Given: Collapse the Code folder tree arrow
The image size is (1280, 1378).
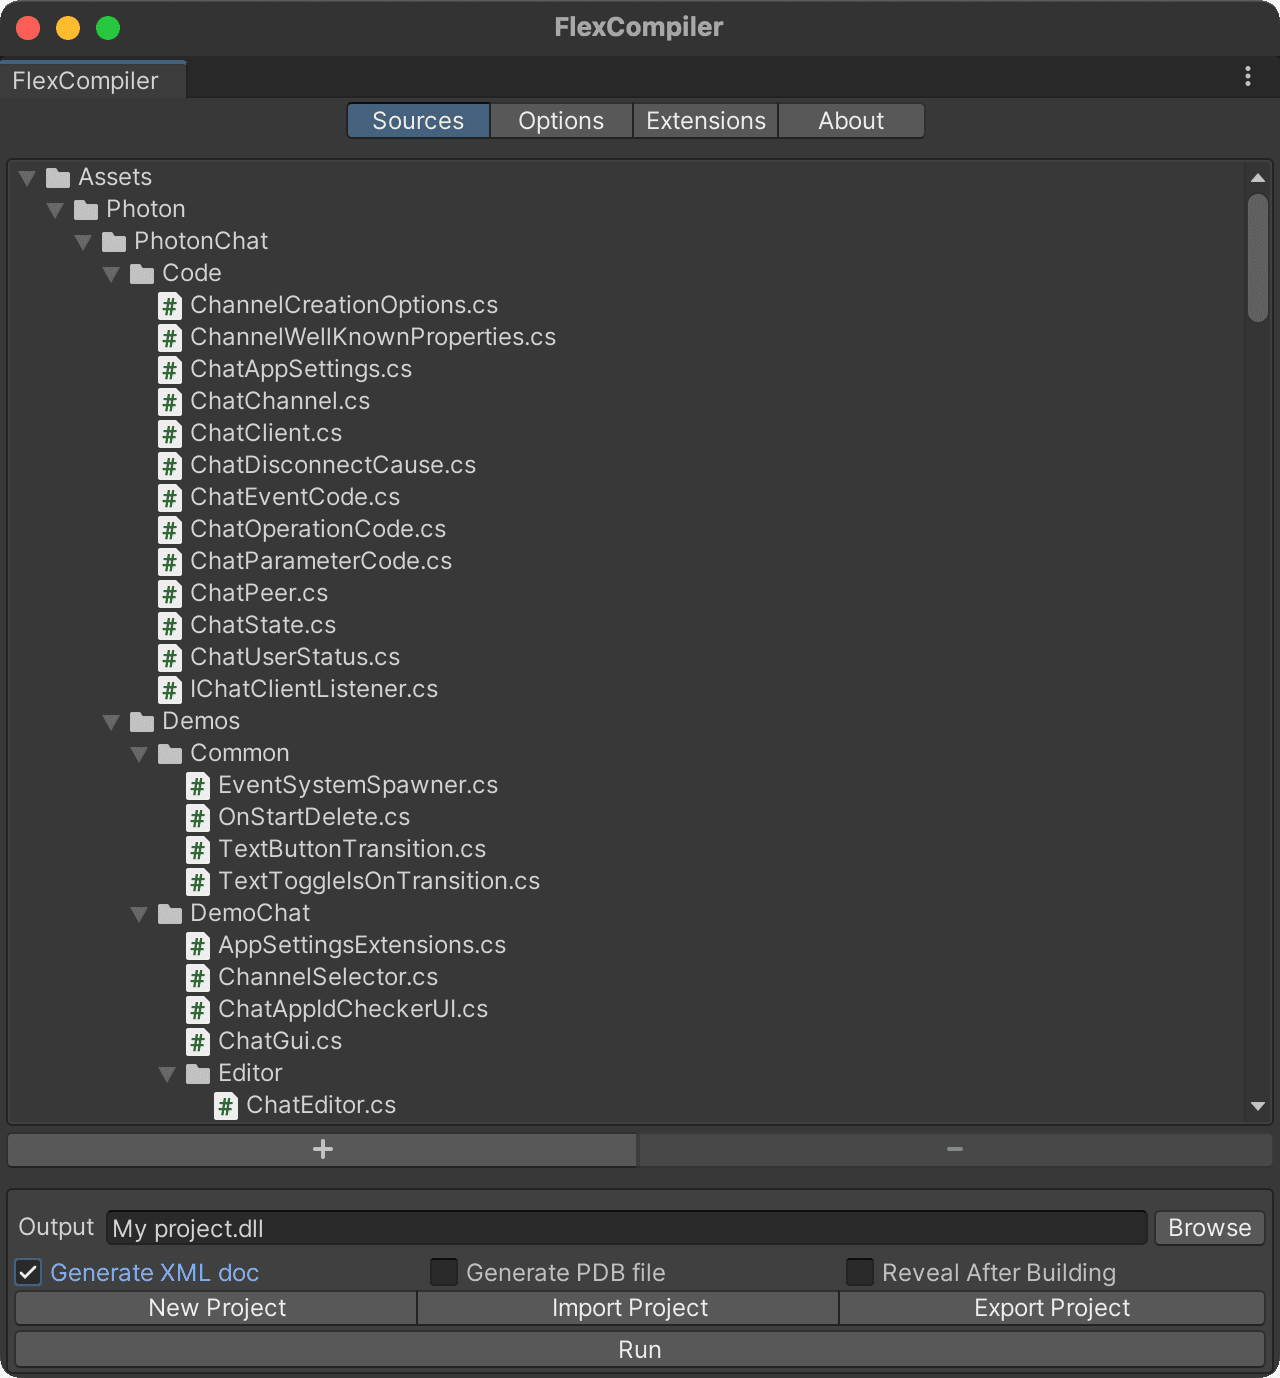Looking at the screenshot, I should click(x=111, y=274).
